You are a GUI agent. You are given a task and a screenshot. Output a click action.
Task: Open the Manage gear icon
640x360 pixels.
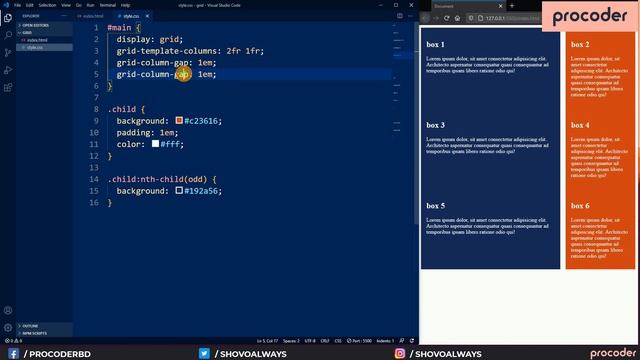8,327
